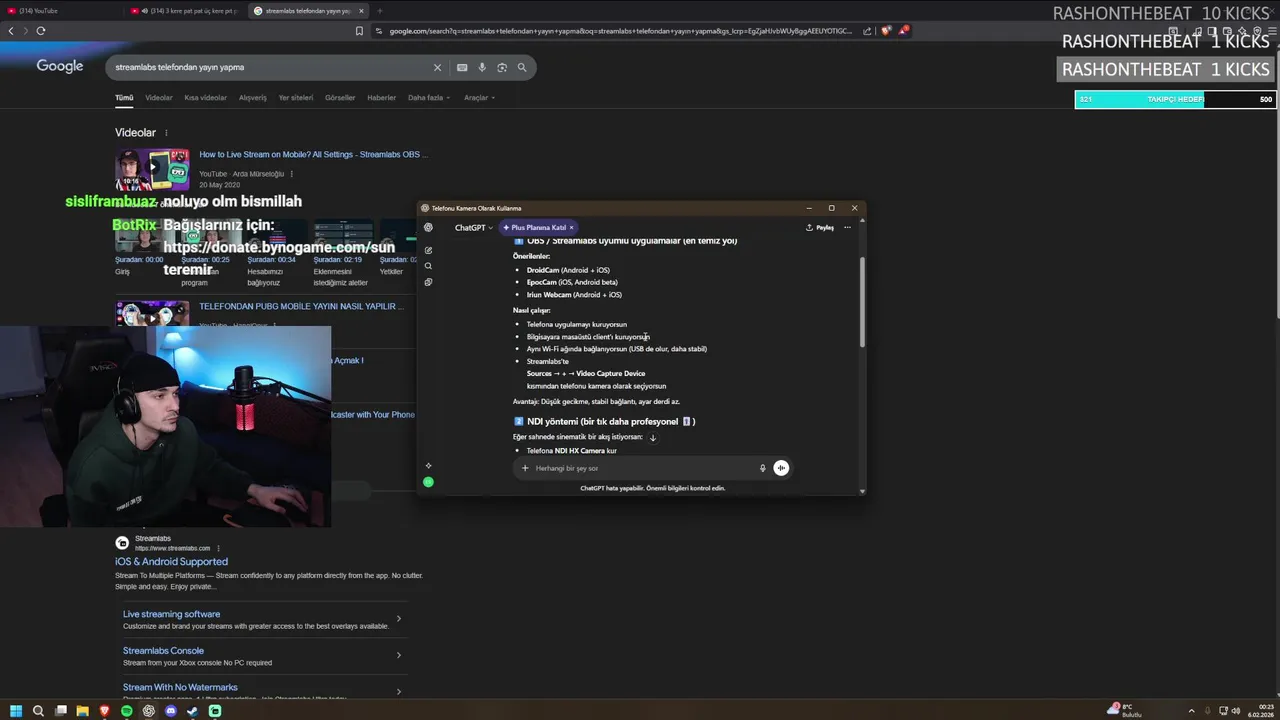The width and height of the screenshot is (1280, 720).
Task: Select the 'Tümü' search tab
Action: coord(124,98)
